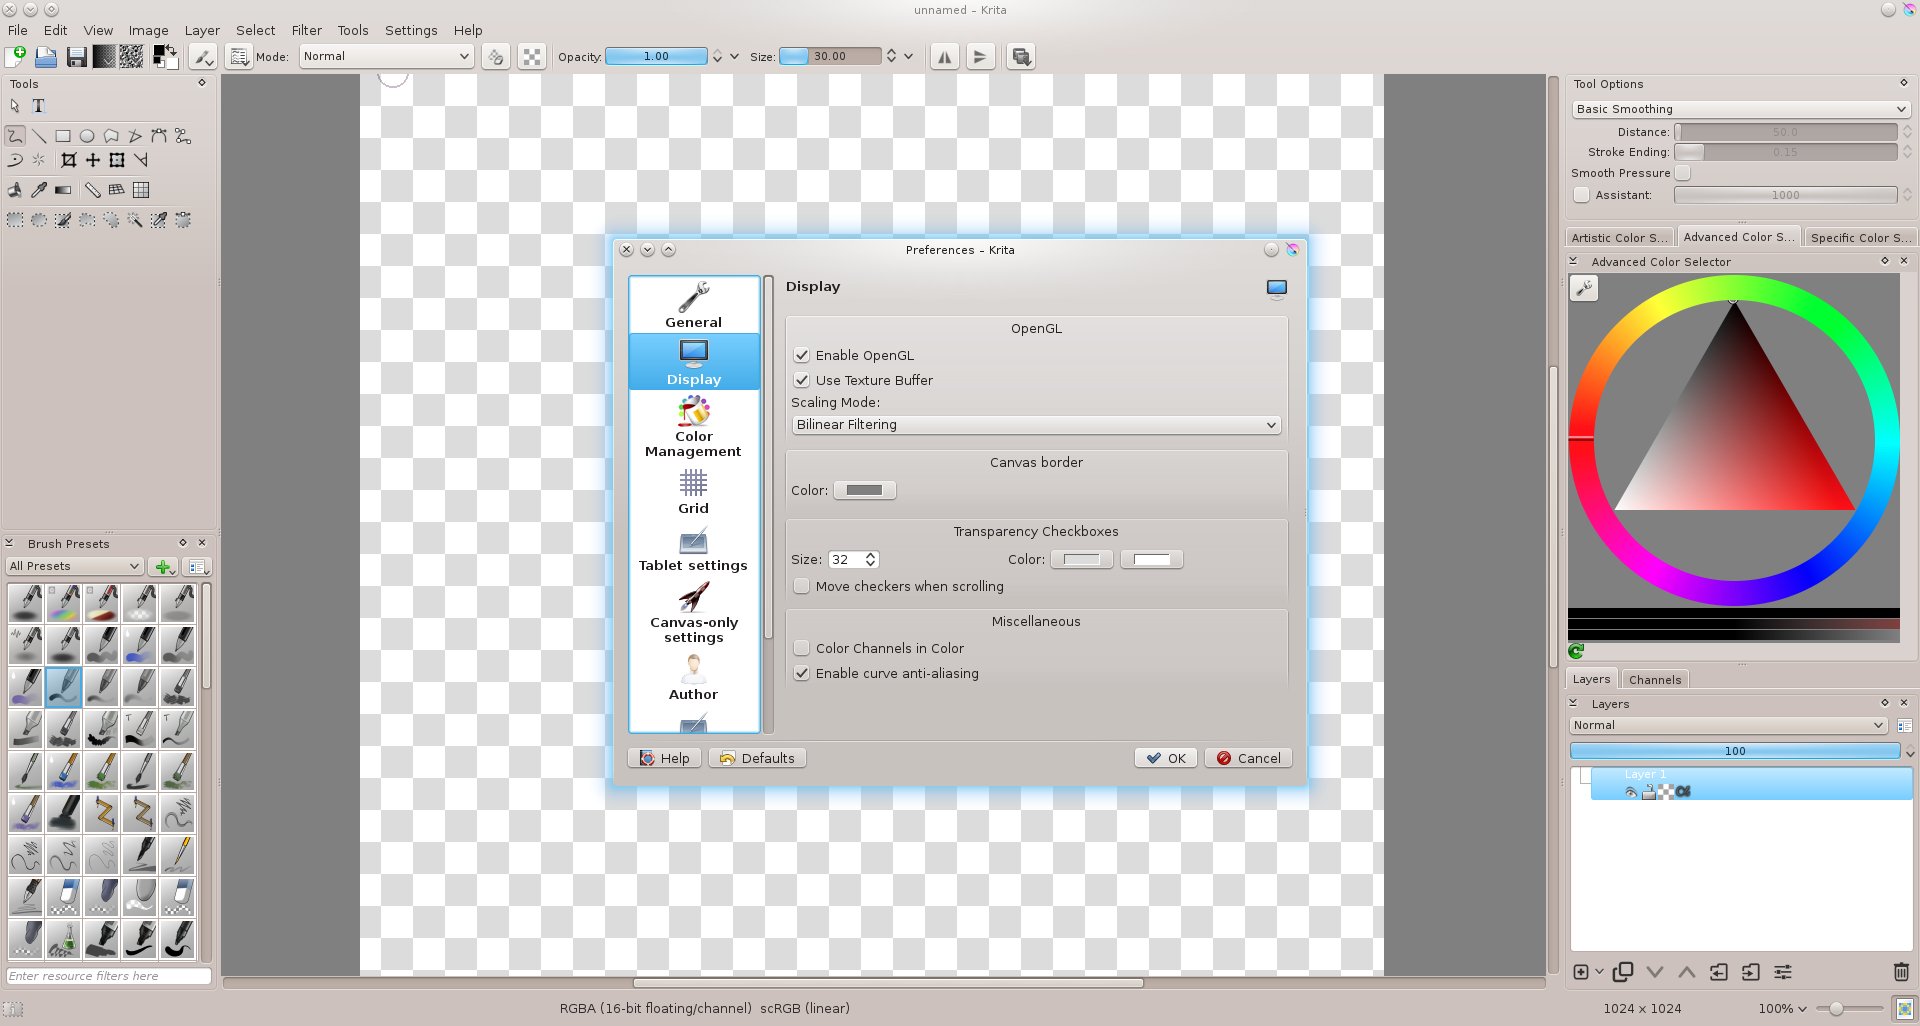Screen dimensions: 1920x1026
Task: Click the transparency checkbox Size spinbox
Action: coord(853,560)
